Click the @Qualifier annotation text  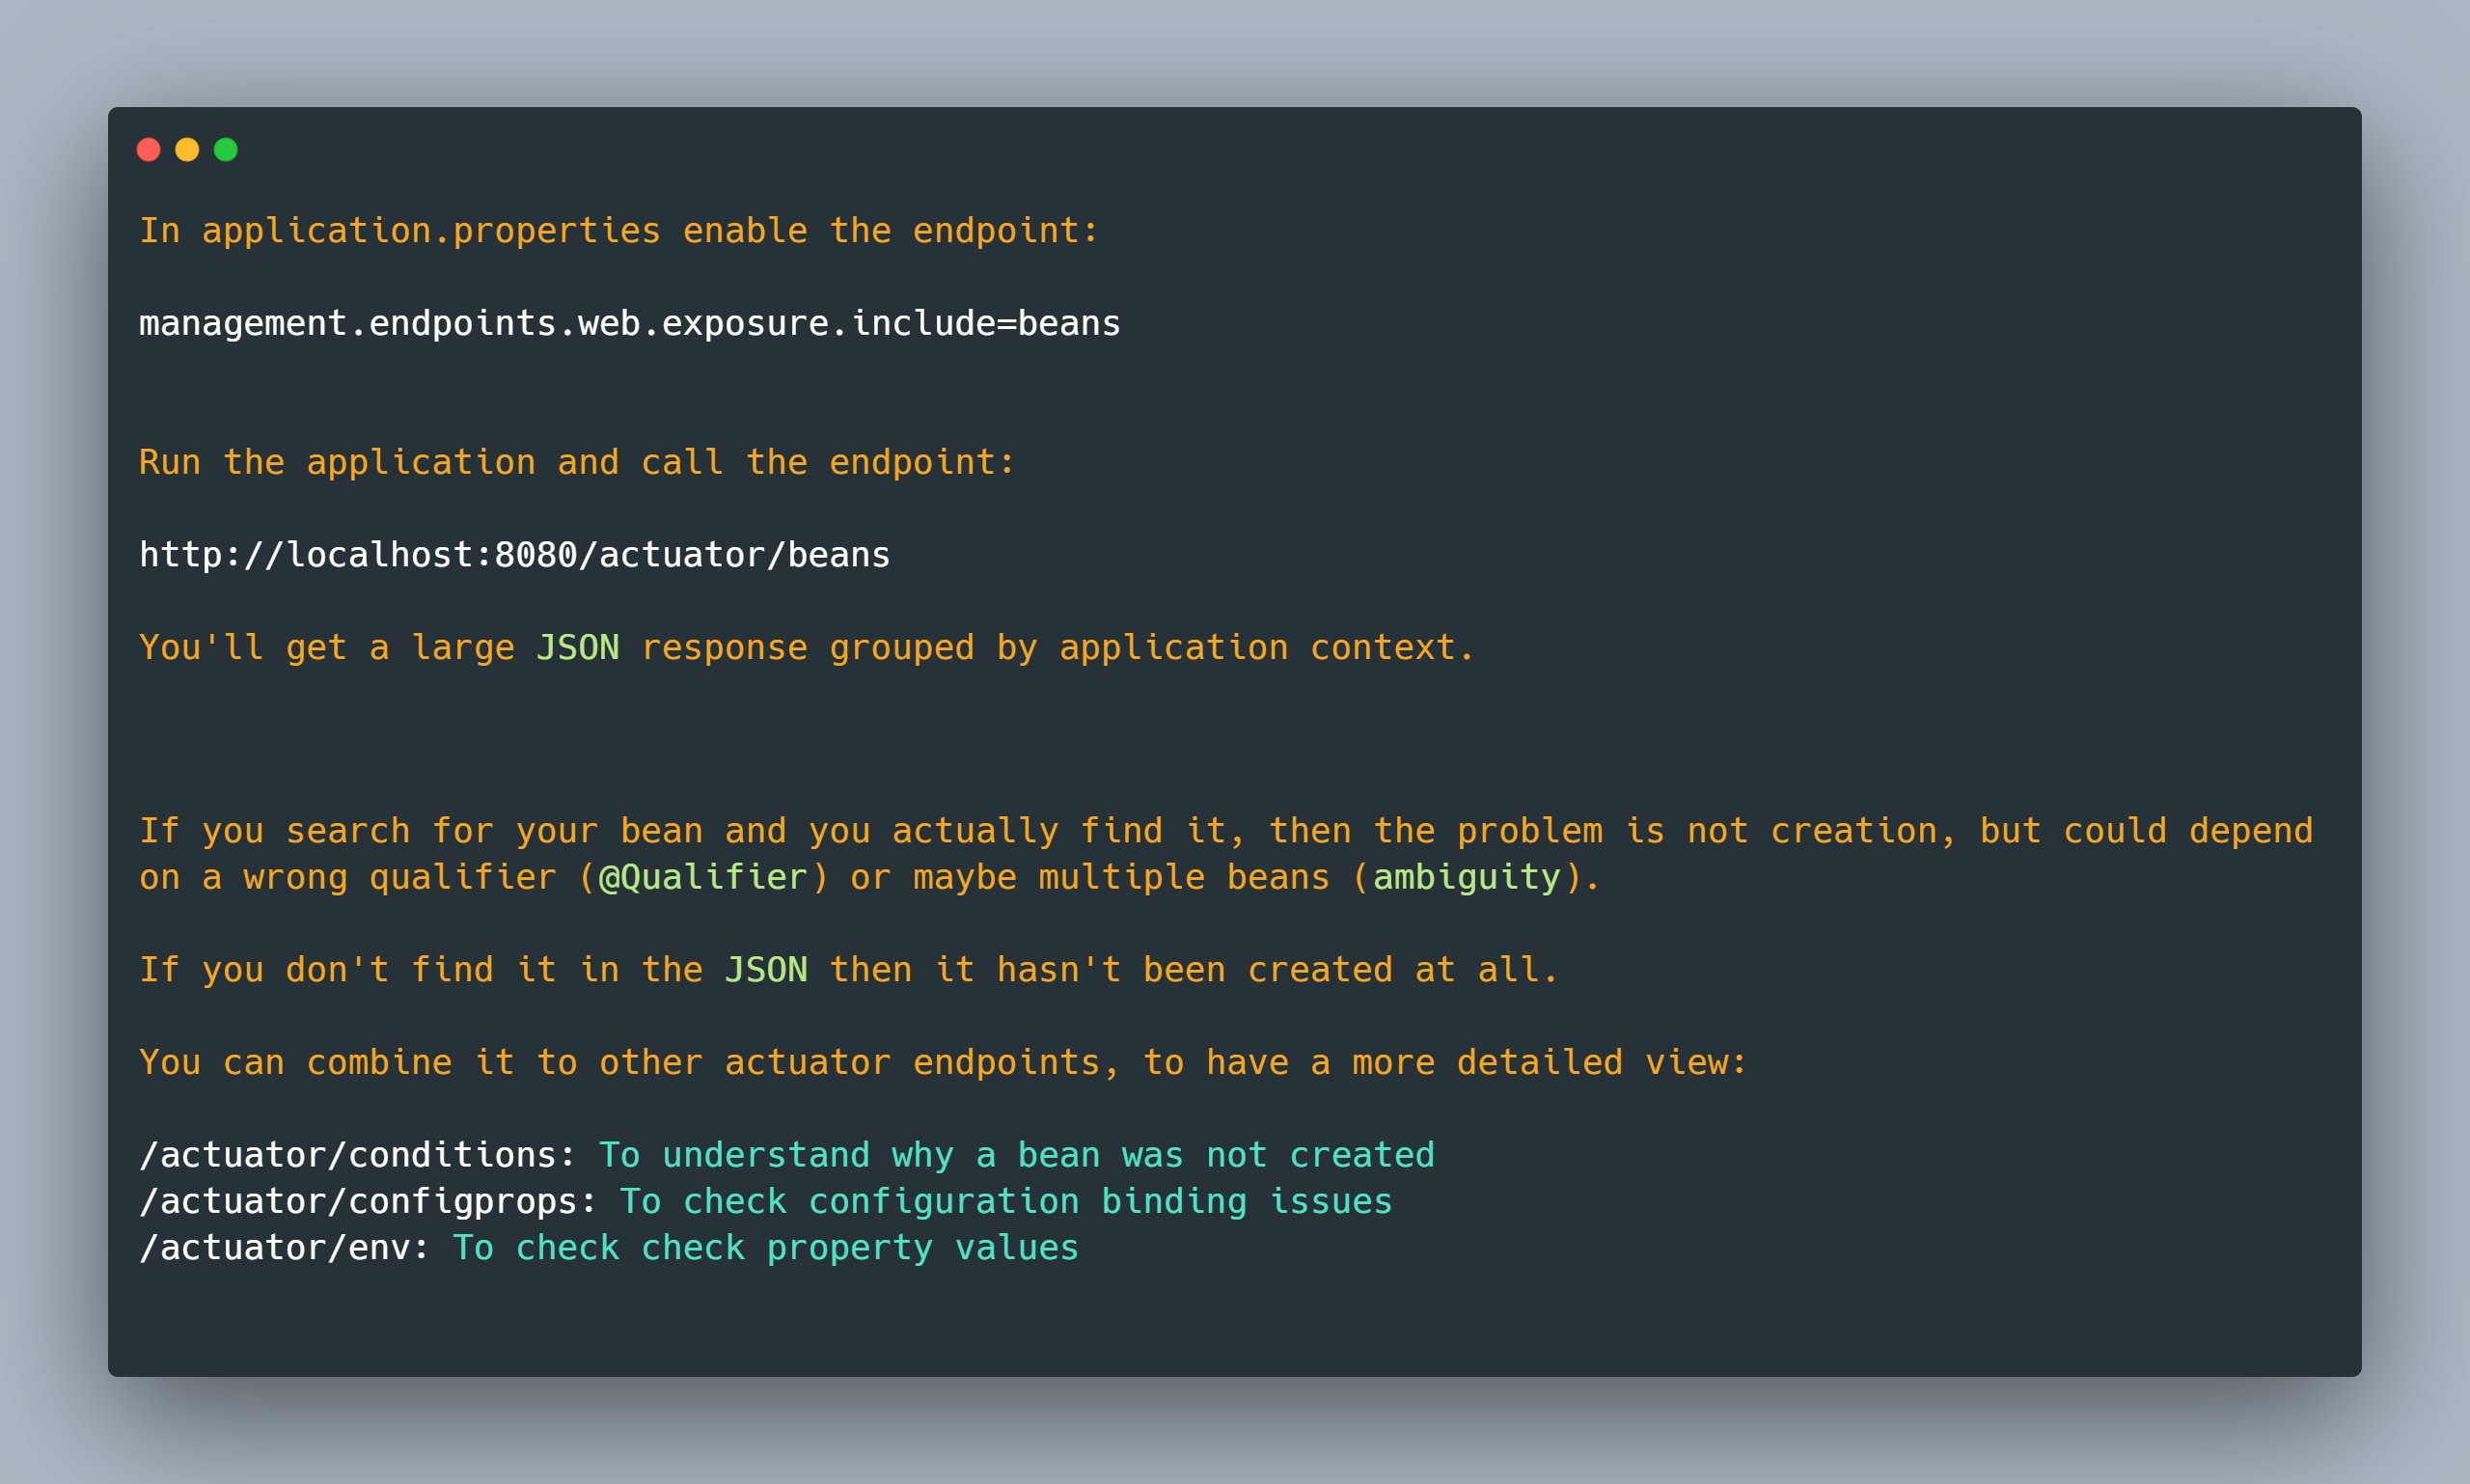pos(703,878)
